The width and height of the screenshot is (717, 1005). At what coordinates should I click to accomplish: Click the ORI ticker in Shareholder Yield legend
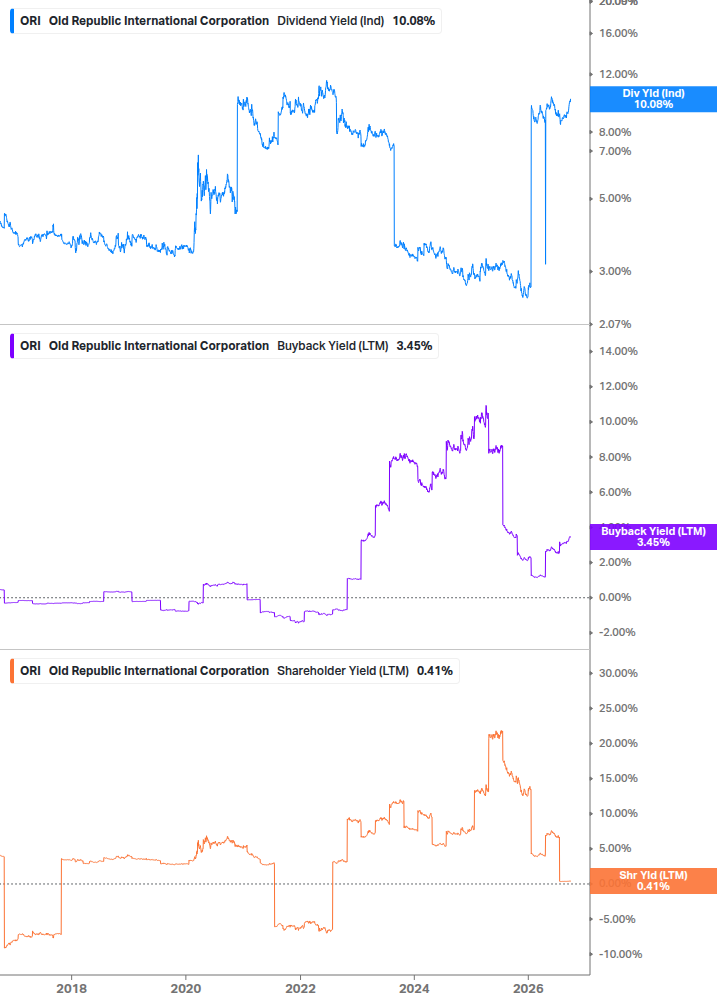[30, 671]
